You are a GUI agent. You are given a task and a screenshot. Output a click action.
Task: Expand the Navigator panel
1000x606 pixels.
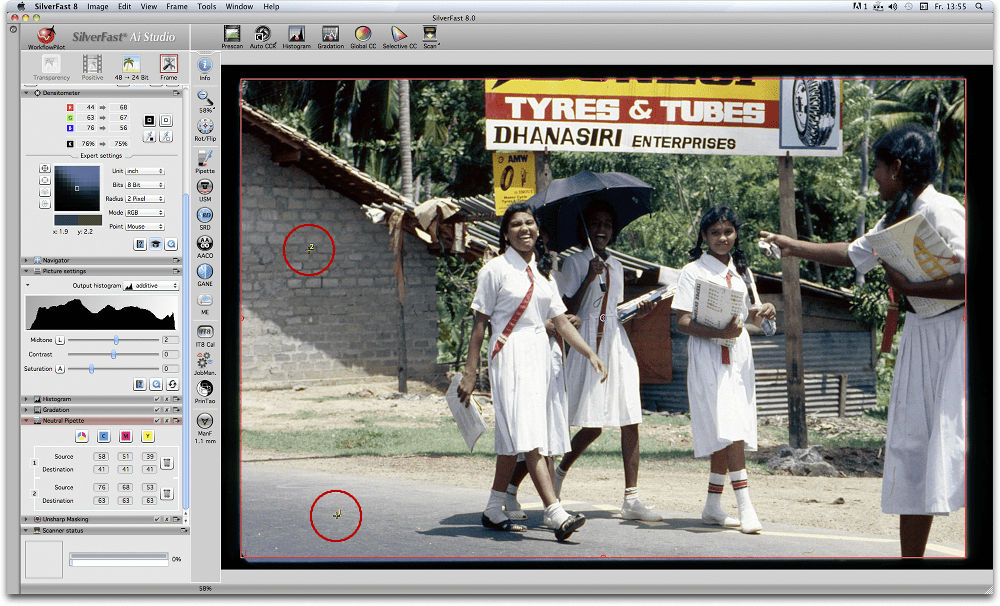tap(26, 260)
